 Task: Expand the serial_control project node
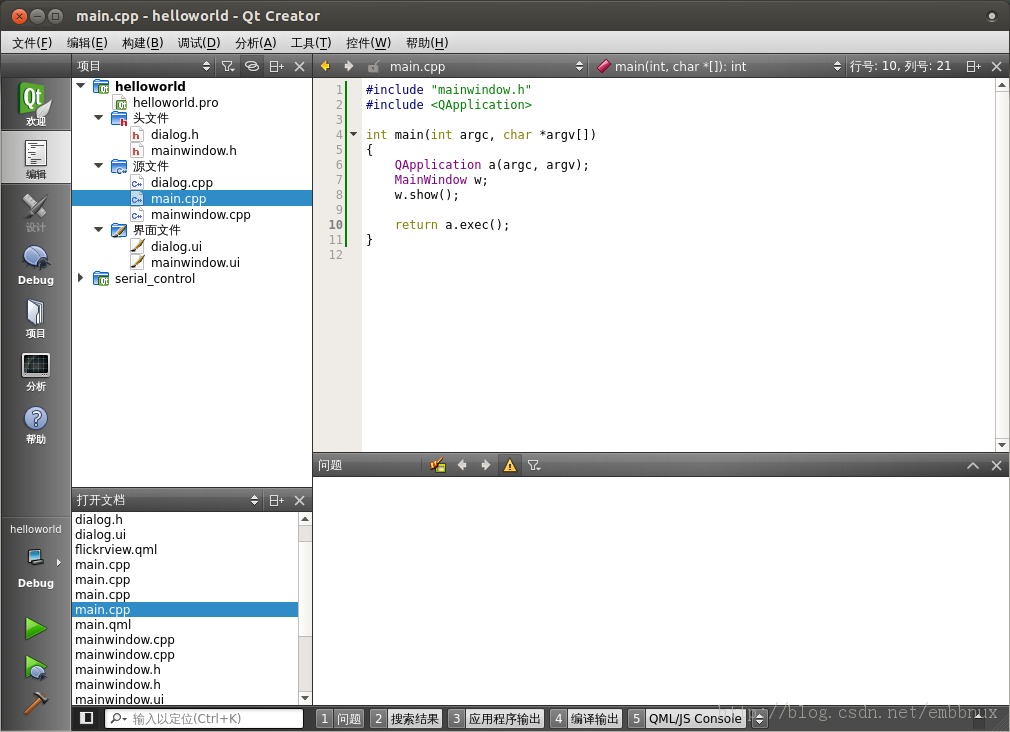point(81,278)
